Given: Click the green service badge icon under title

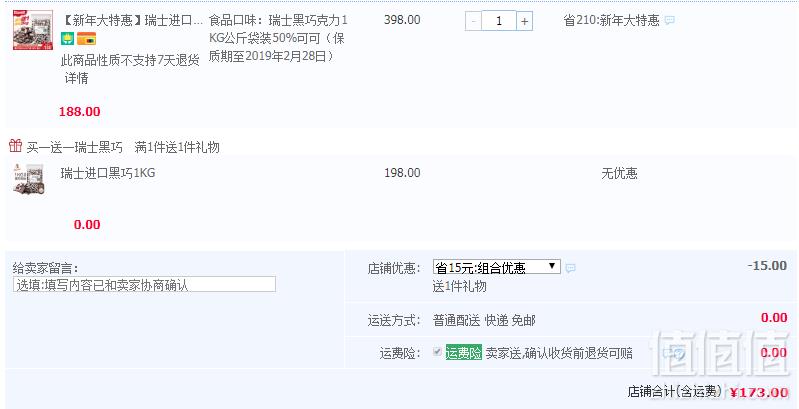Looking at the screenshot, I should (x=67, y=39).
